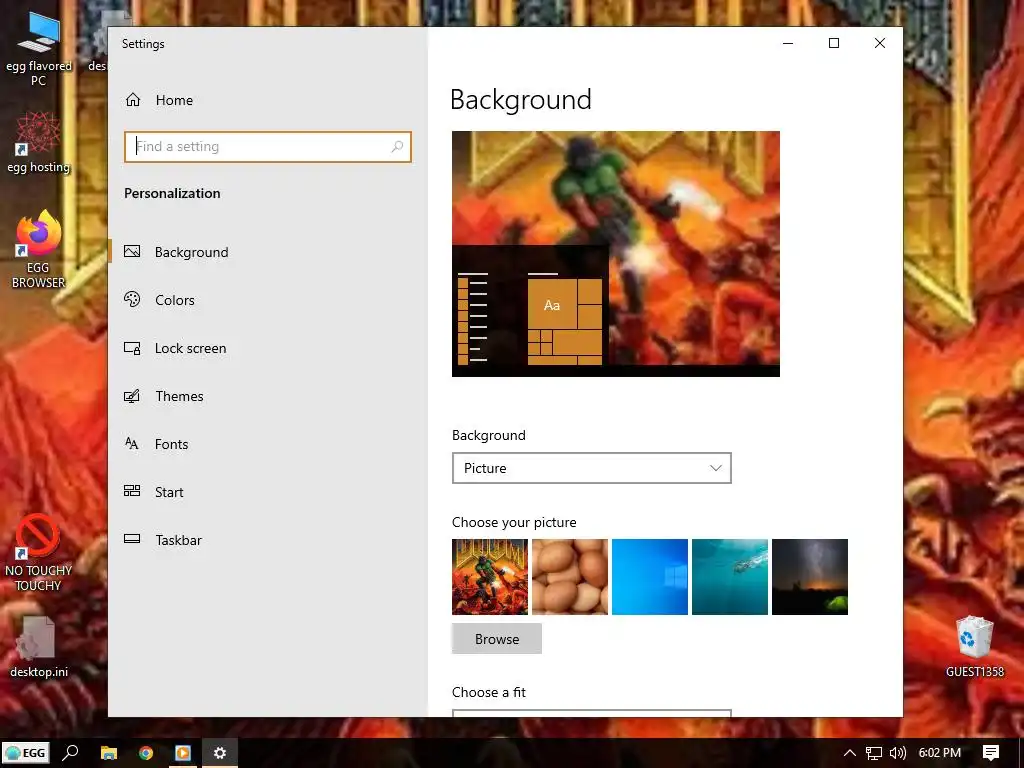Click the large background preview image
This screenshot has height=768, width=1024.
pyautogui.click(x=616, y=253)
